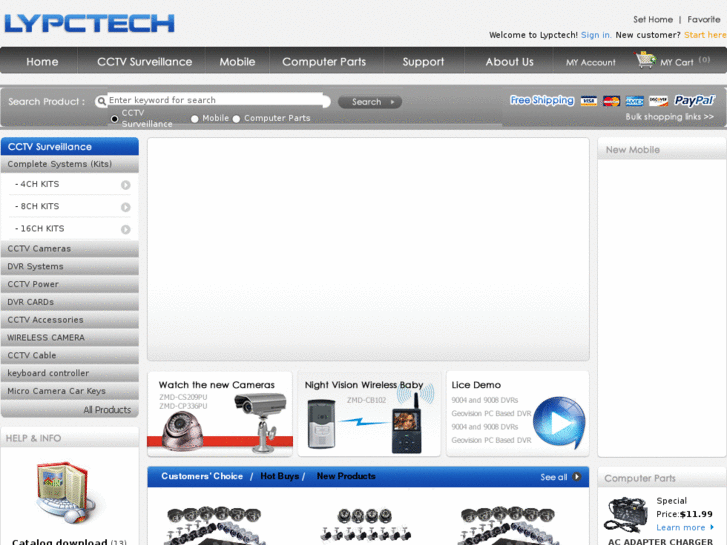Expand the 16CH KITS arrow
Screen dimensions: 727x545
tap(126, 230)
